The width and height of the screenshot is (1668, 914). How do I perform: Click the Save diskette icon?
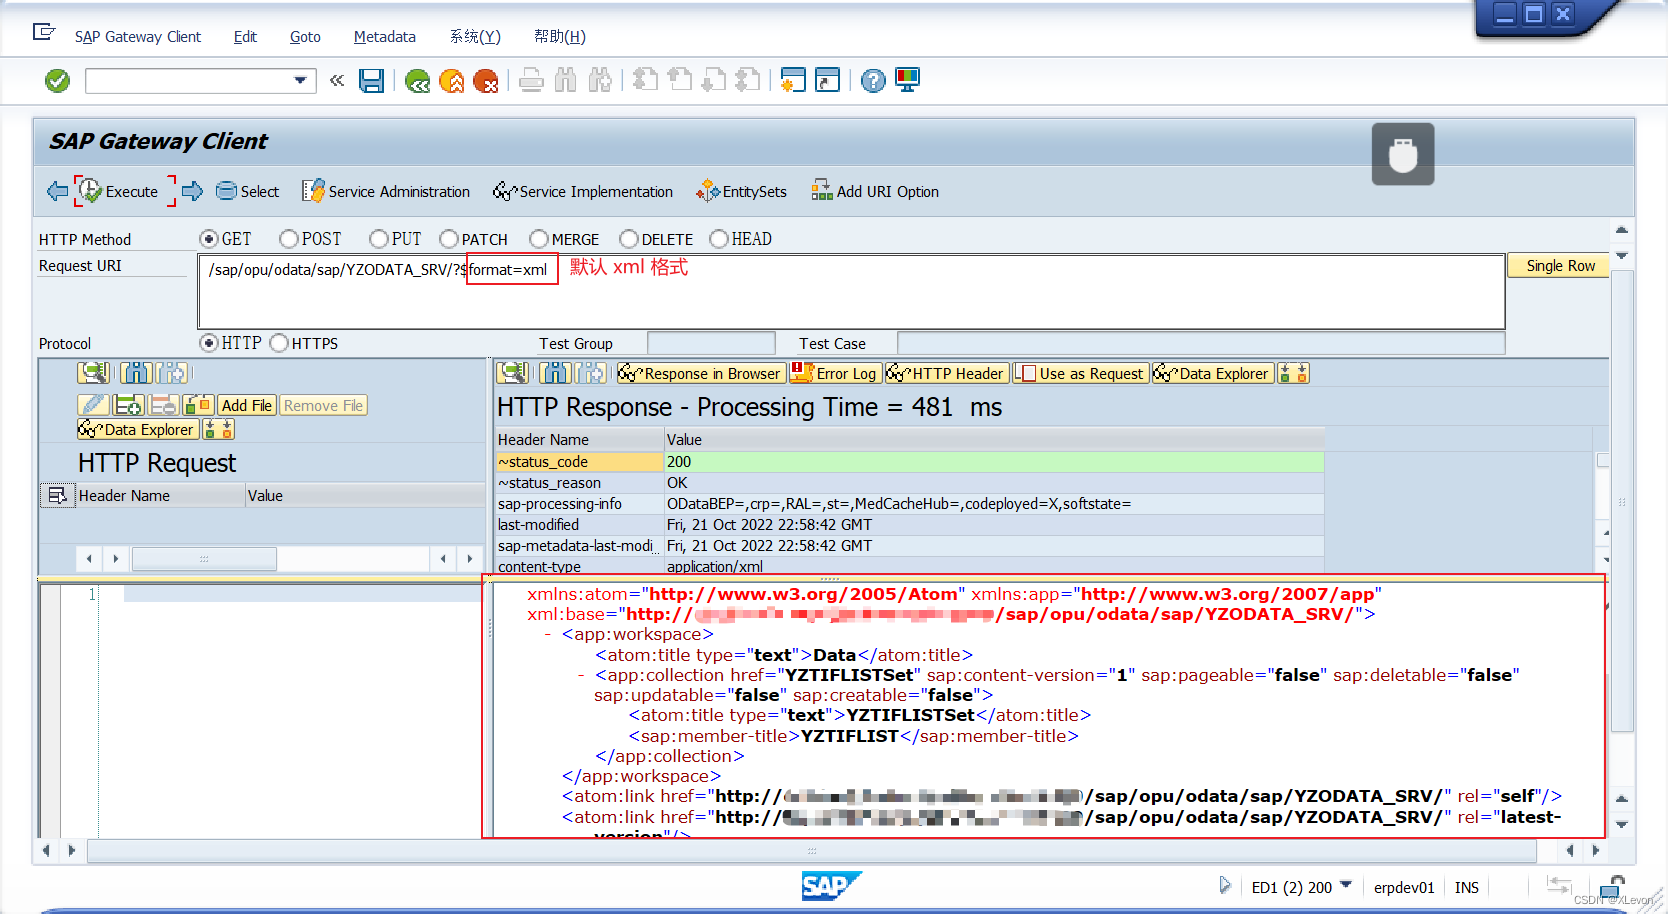coord(372,81)
